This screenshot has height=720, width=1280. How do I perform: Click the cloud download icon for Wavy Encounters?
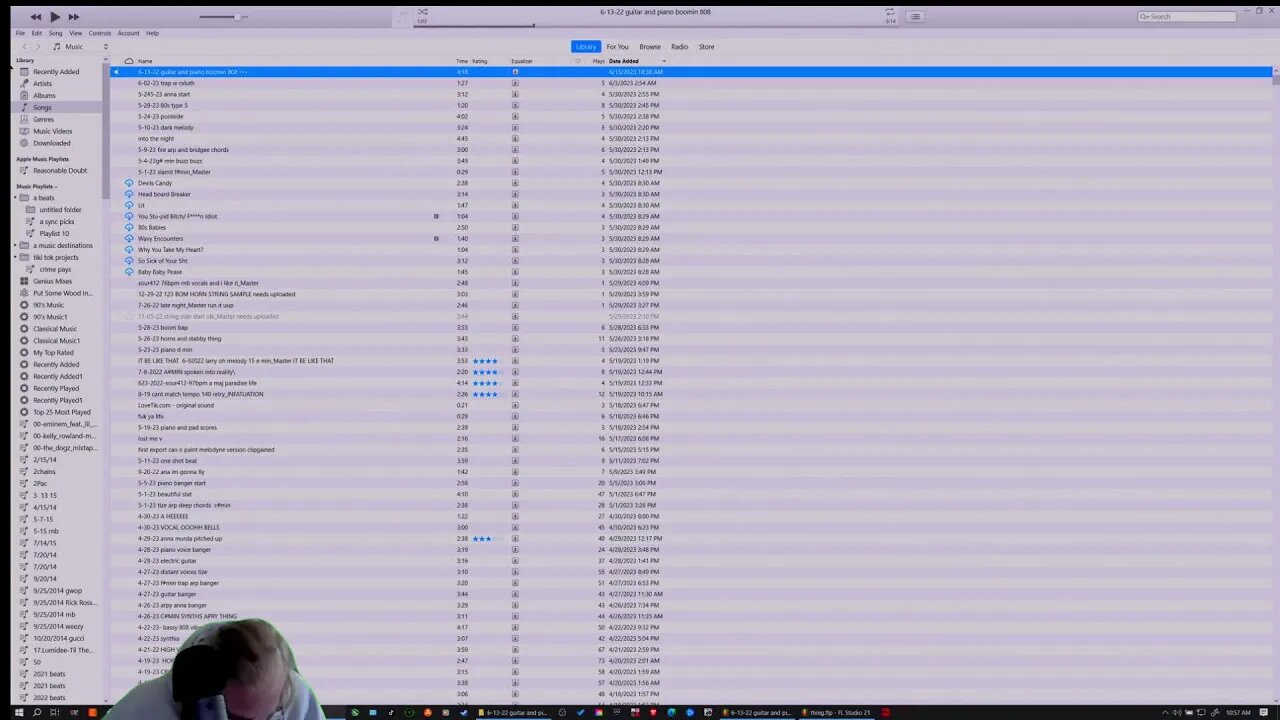coord(129,239)
